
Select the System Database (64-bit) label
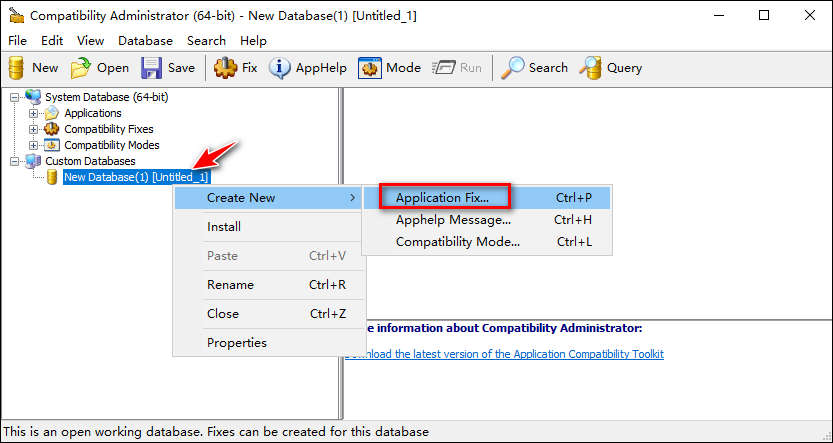click(x=107, y=97)
